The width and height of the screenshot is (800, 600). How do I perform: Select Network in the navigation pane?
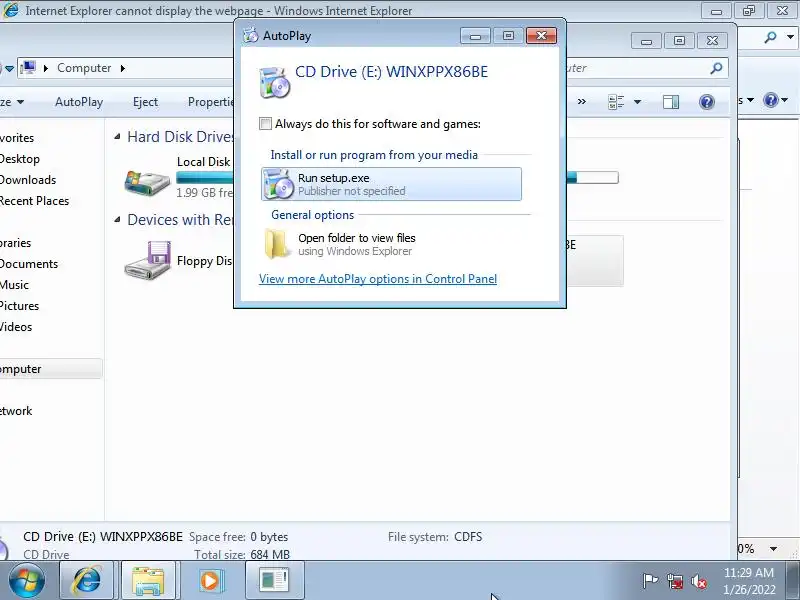coord(16,411)
